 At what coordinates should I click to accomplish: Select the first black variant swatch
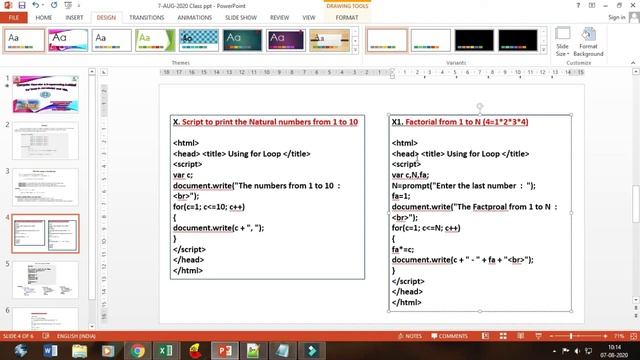(x=474, y=40)
